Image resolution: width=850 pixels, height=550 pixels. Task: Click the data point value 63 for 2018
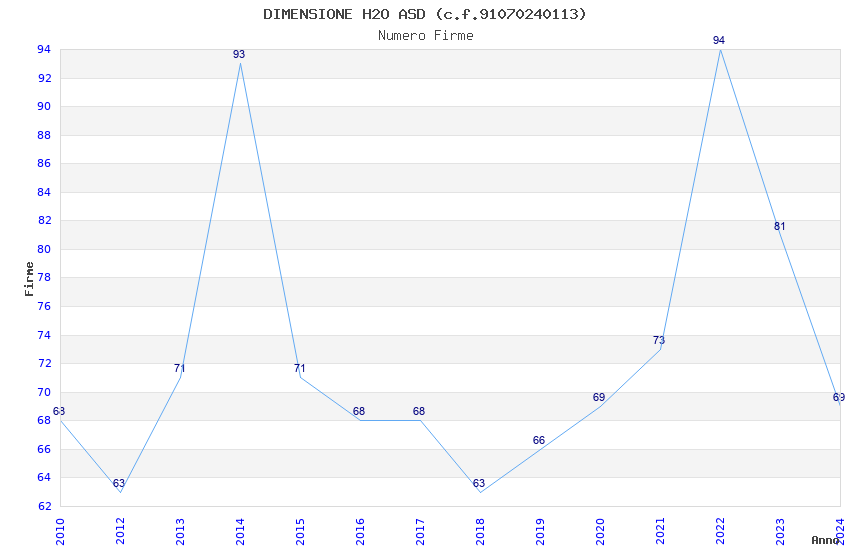click(x=479, y=483)
